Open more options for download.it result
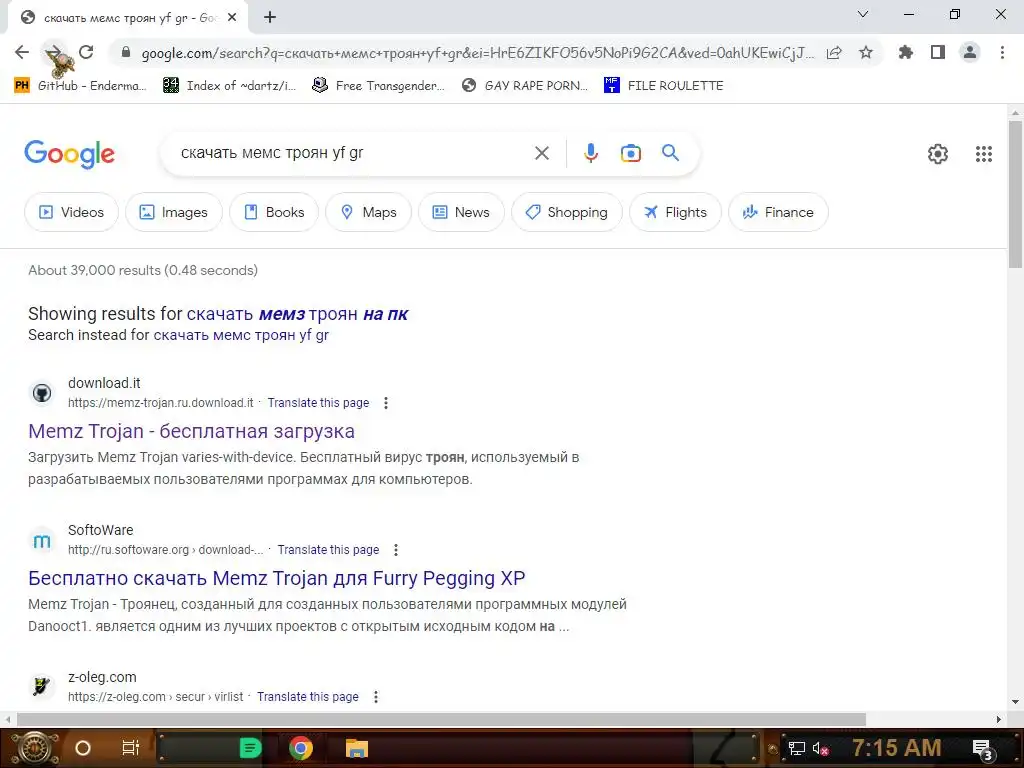The height and width of the screenshot is (768, 1024). (386, 403)
